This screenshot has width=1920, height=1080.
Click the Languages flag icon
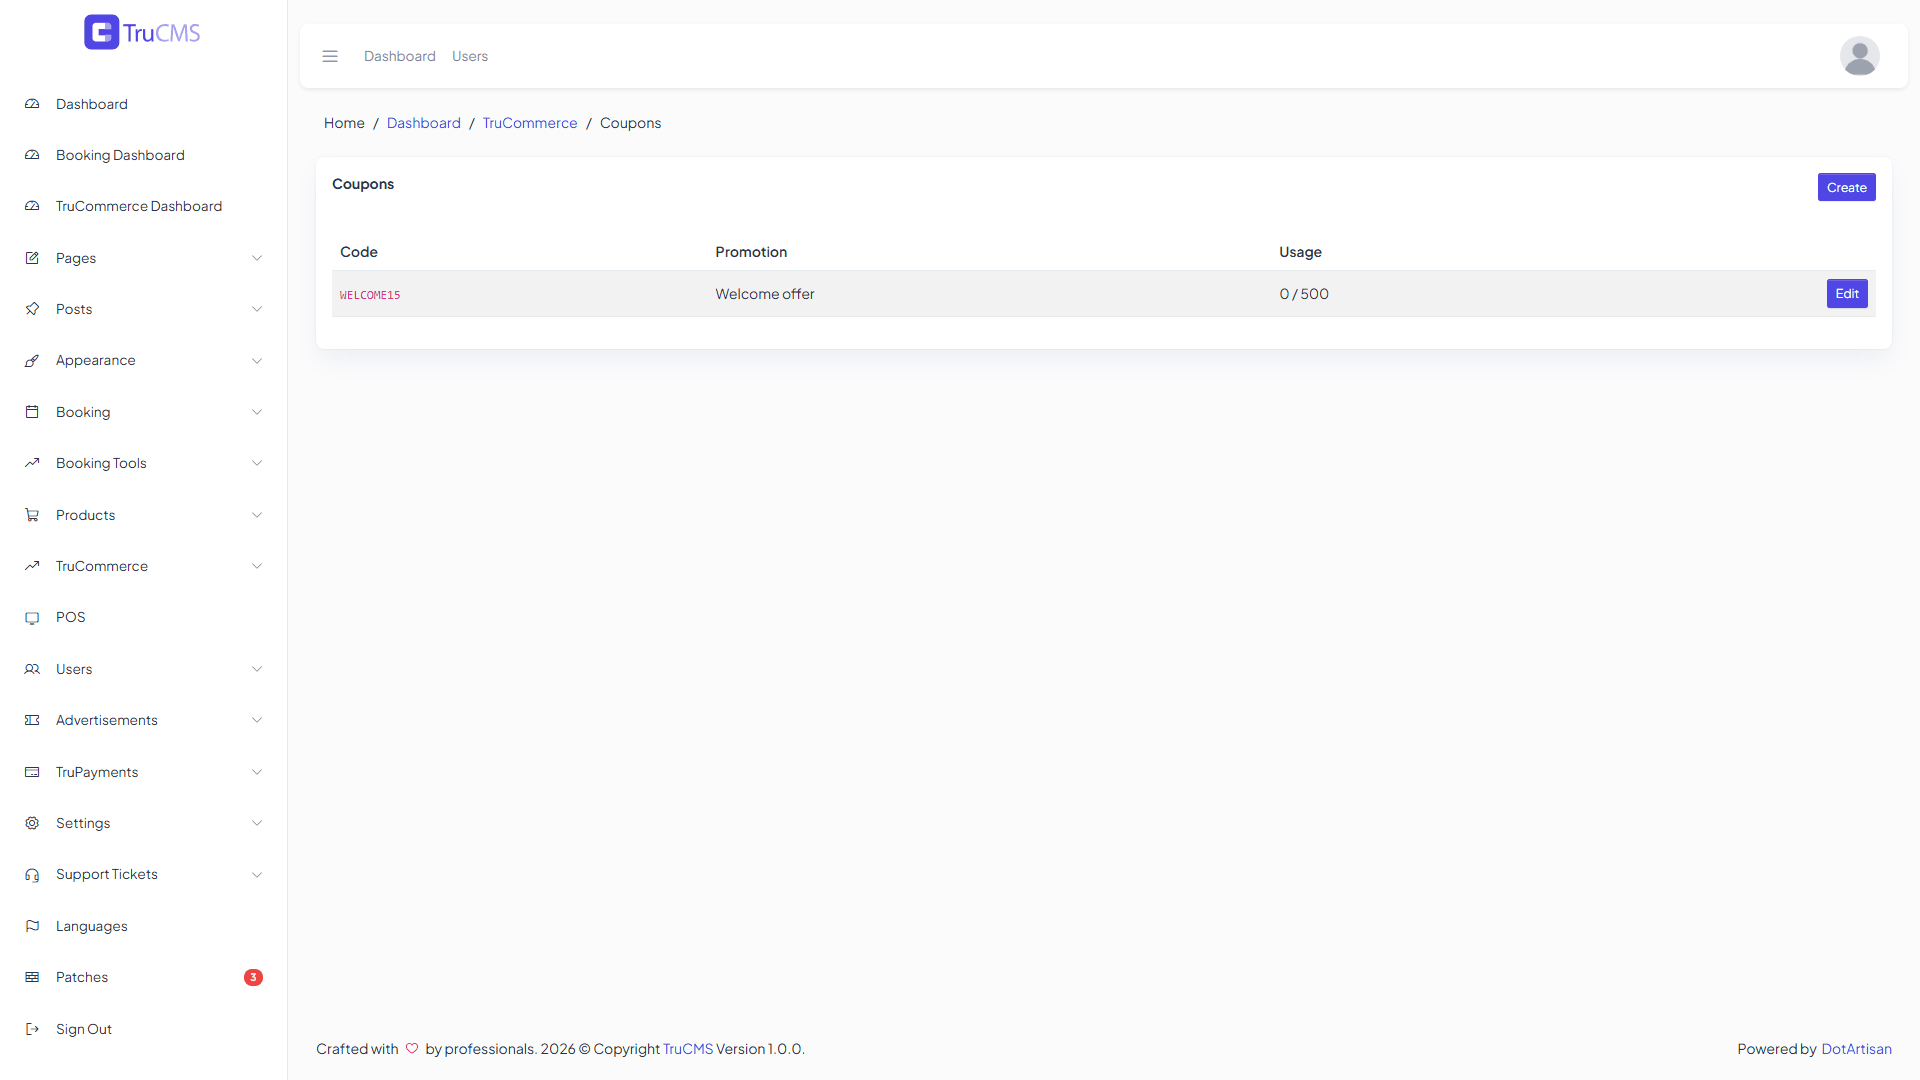(x=32, y=926)
